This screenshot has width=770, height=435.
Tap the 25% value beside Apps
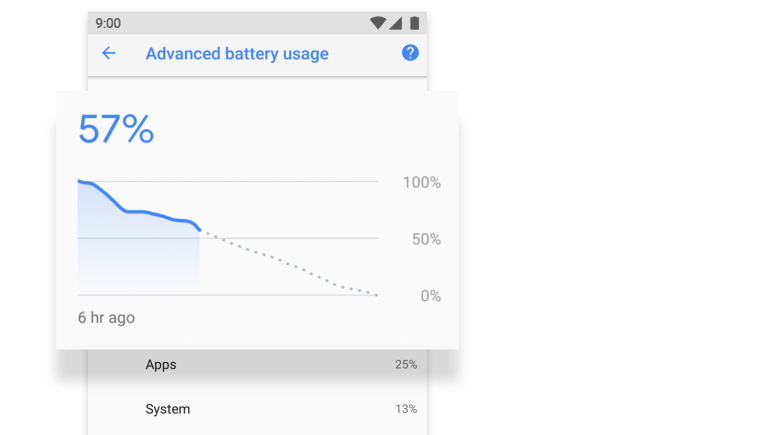tap(405, 365)
